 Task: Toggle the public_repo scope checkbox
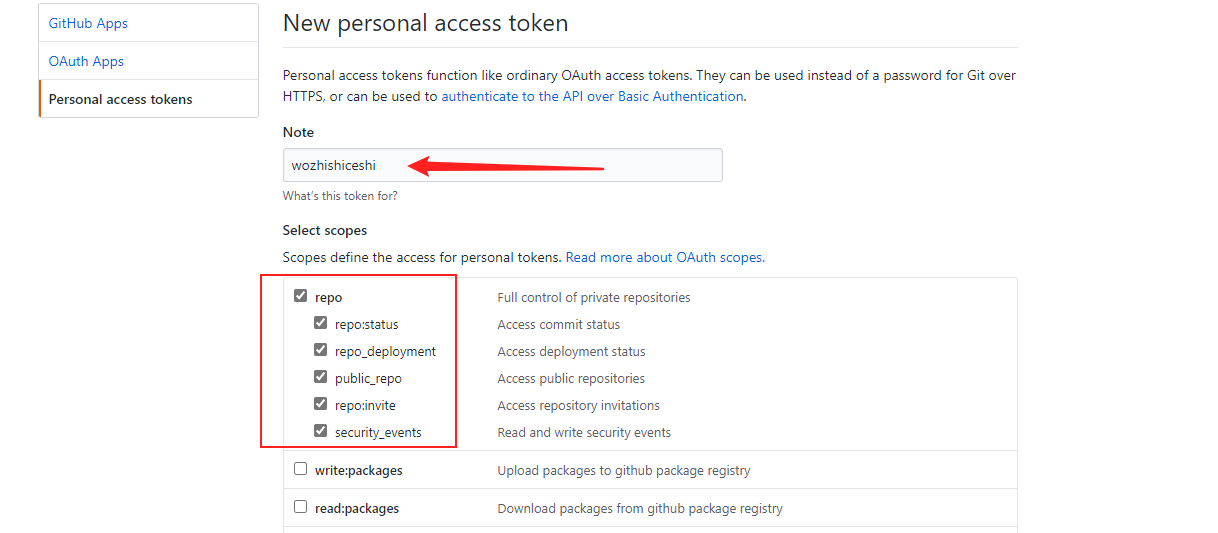[320, 377]
